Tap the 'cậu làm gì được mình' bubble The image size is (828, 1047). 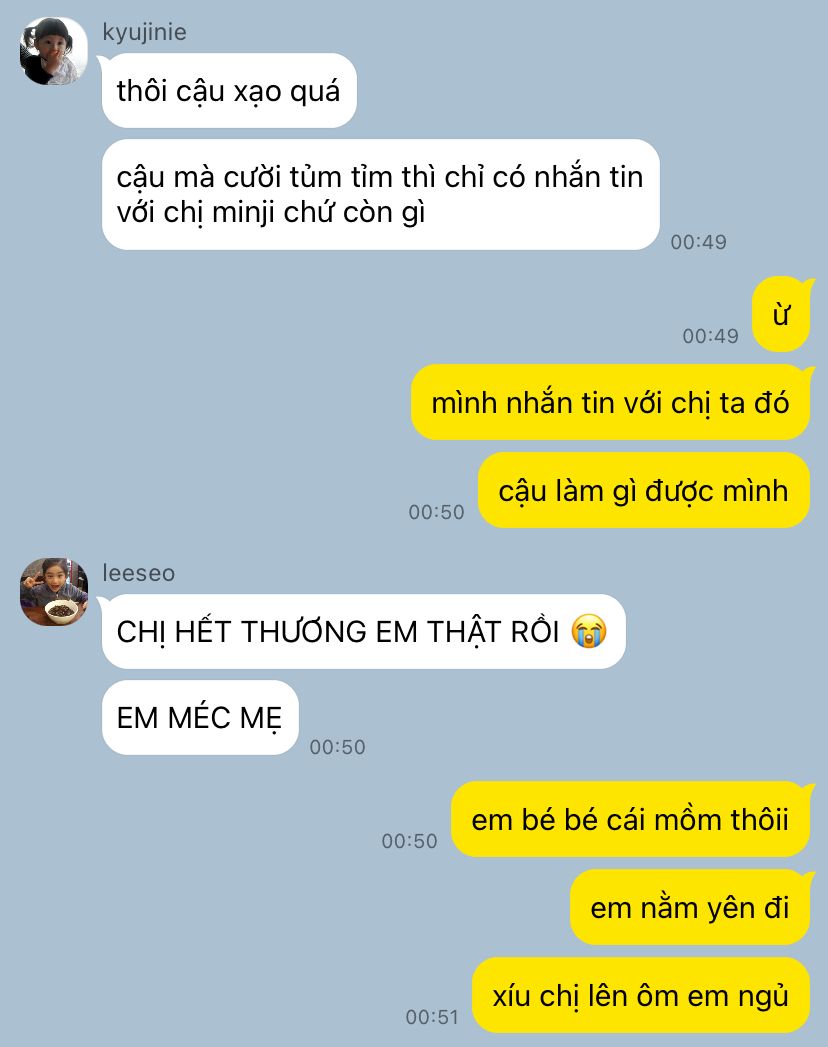coord(644,491)
